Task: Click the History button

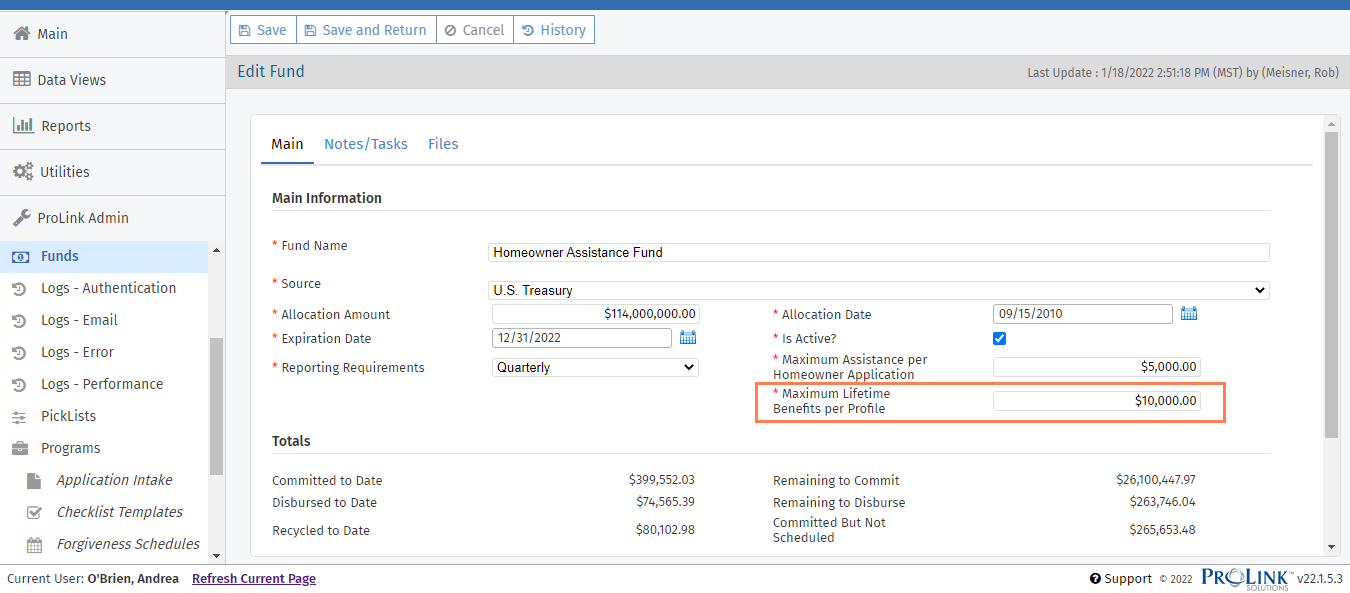Action: point(554,30)
